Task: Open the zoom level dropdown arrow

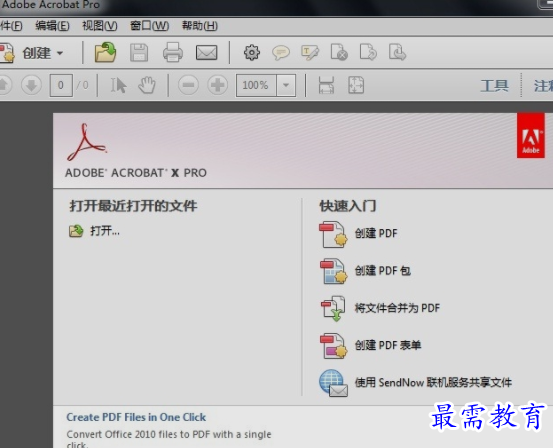Action: [x=286, y=85]
